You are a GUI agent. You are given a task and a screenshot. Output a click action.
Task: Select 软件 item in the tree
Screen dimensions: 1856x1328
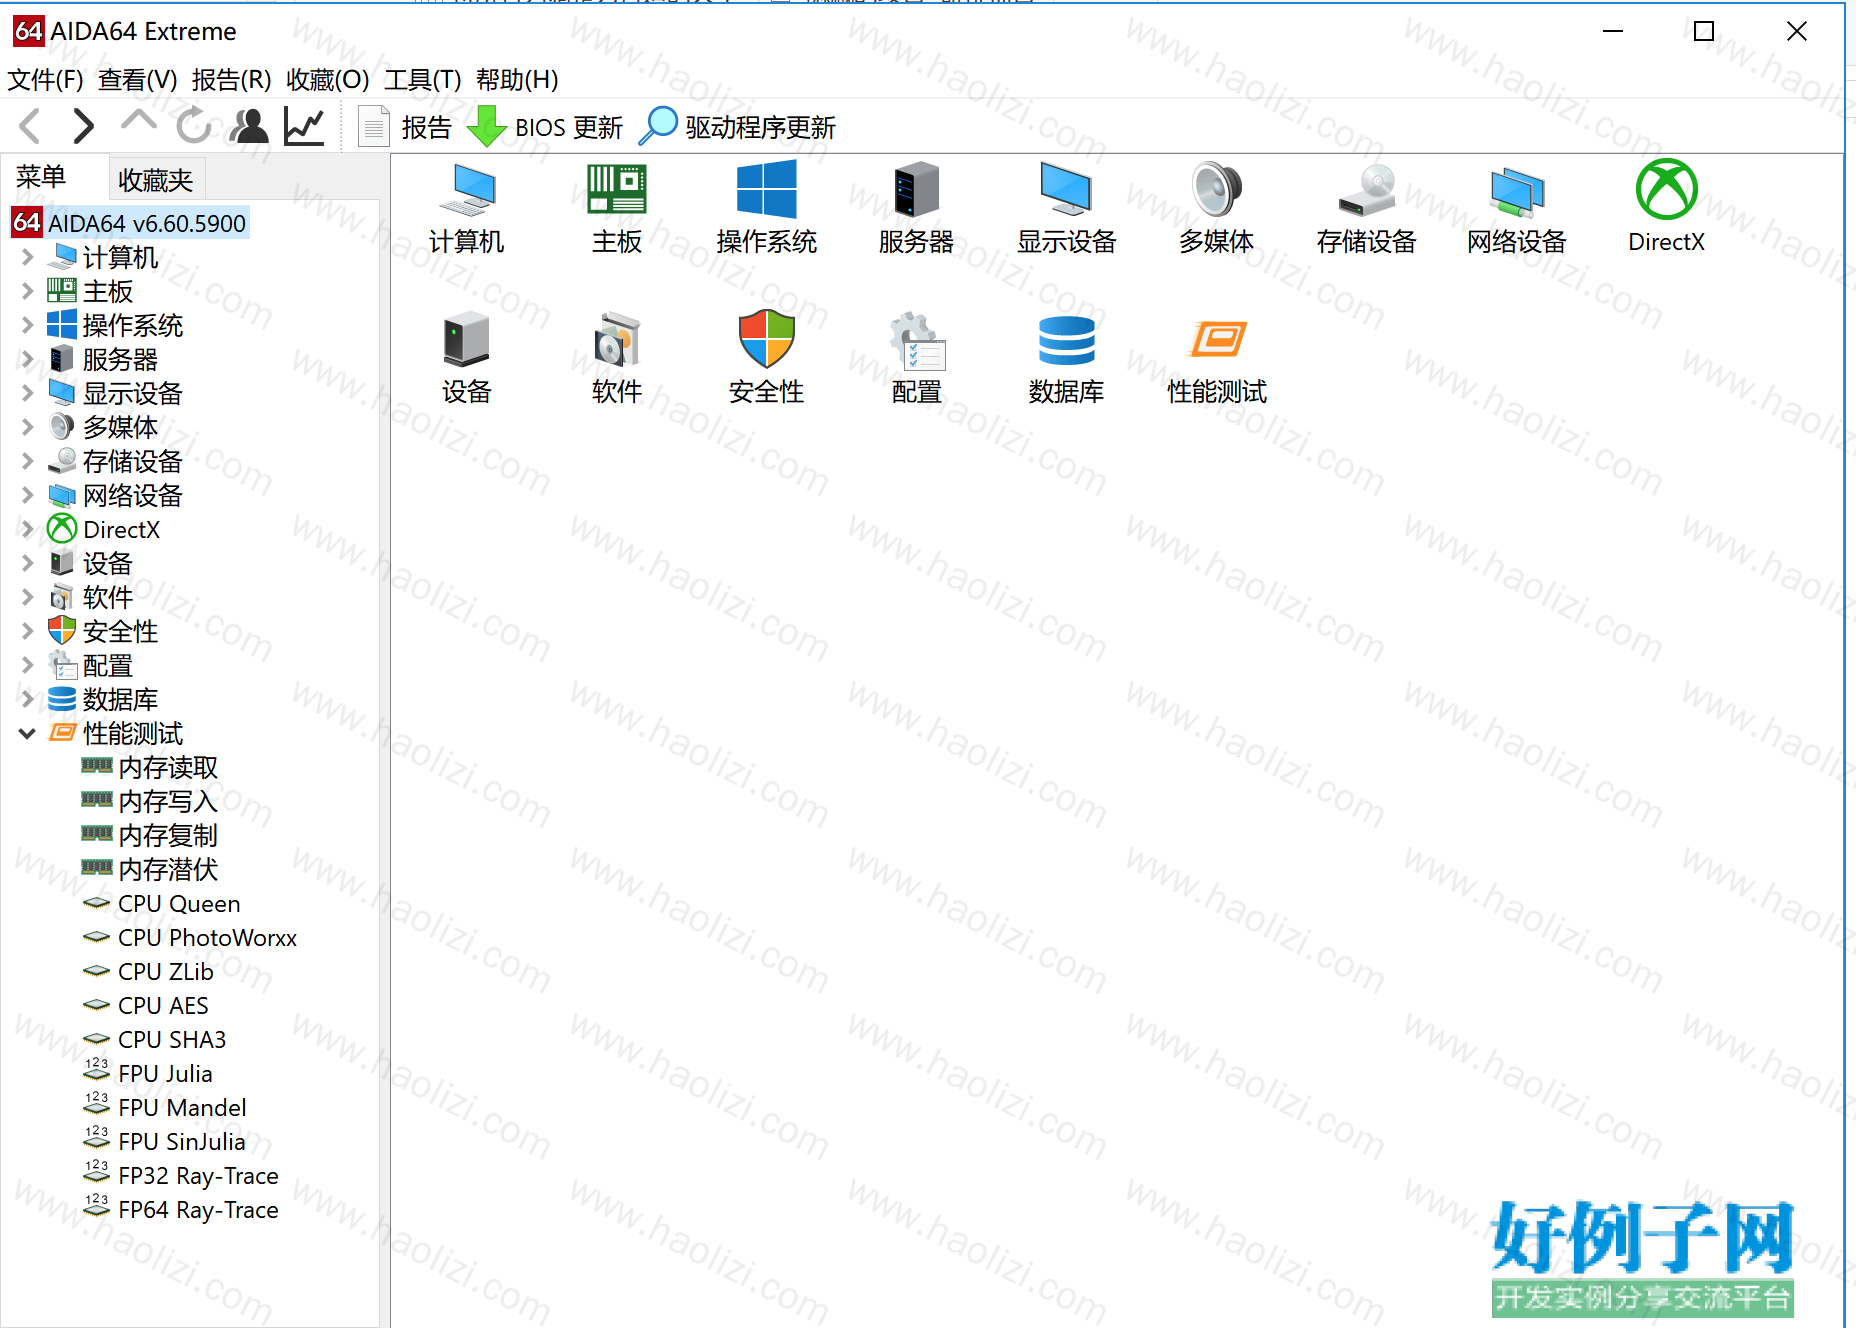pyautogui.click(x=90, y=598)
